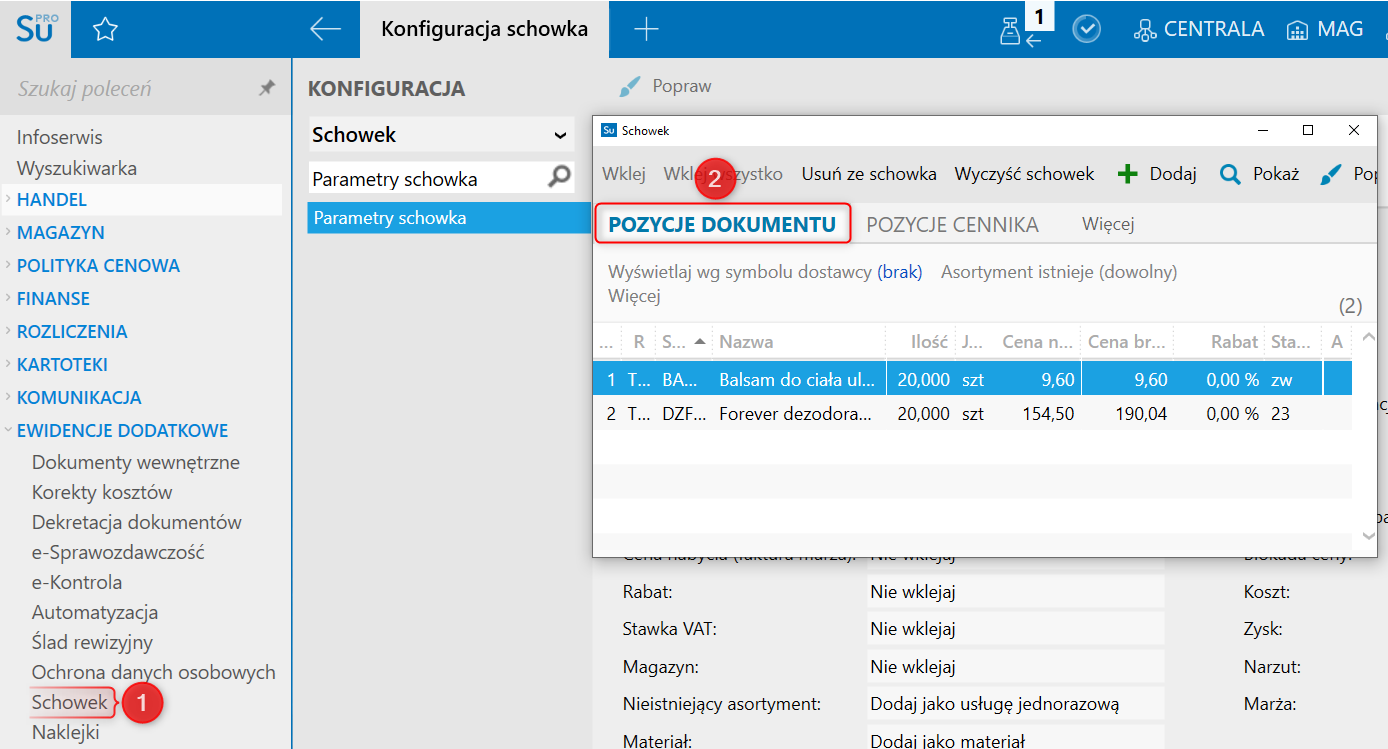Viewport: 1388px width, 749px height.
Task: Open Ochrona danych osobowych
Action: pos(153,672)
